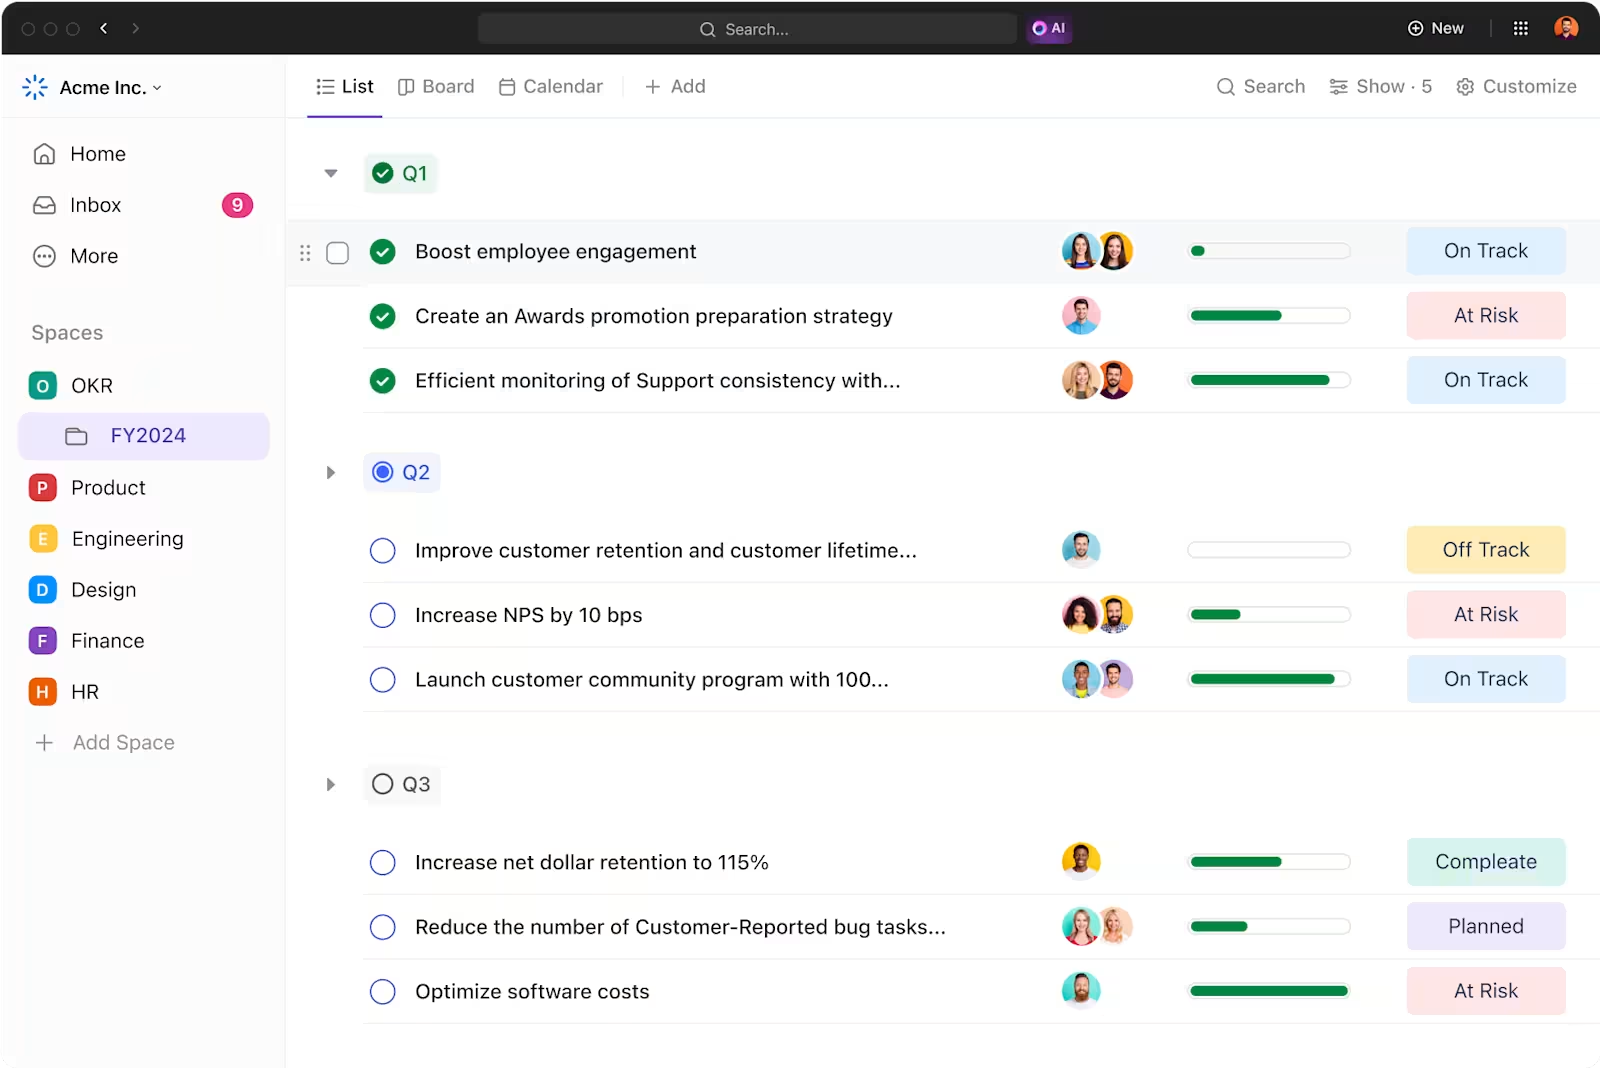This screenshot has height=1068, width=1600.
Task: Go back with the left arrow
Action: [104, 28]
